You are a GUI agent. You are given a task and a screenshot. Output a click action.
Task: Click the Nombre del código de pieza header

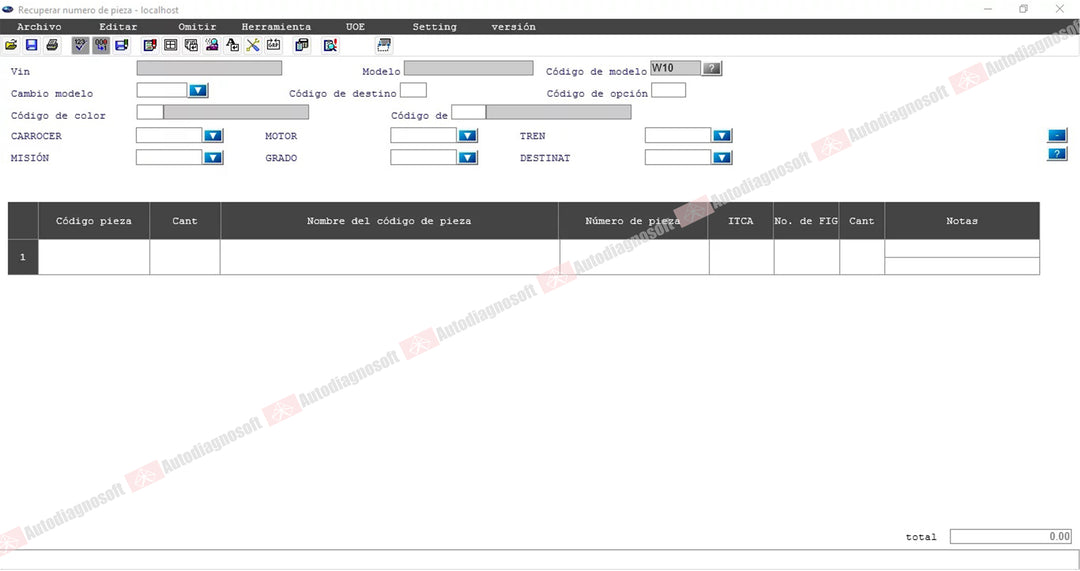pos(389,221)
